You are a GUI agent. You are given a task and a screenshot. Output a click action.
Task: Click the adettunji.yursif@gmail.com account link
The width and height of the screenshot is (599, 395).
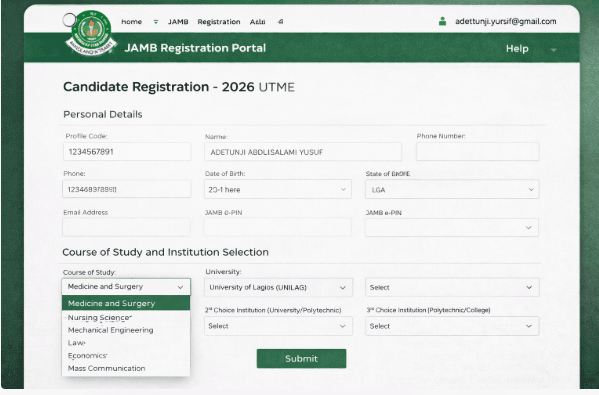coord(505,21)
